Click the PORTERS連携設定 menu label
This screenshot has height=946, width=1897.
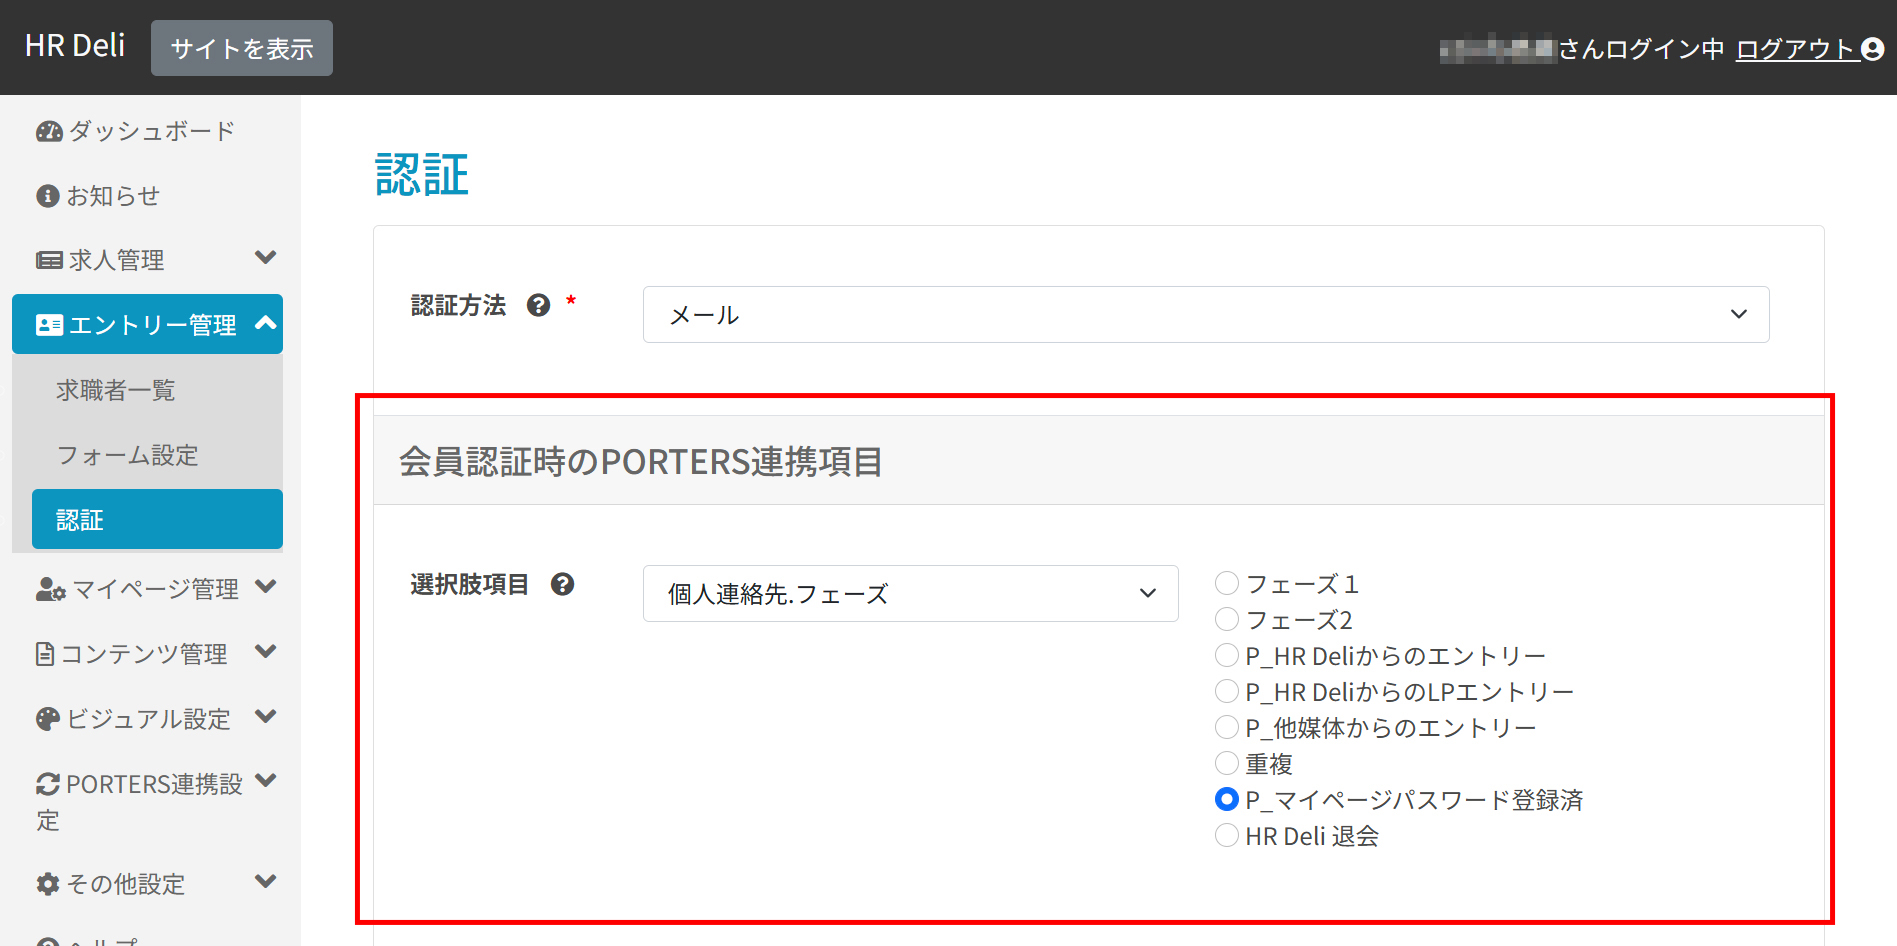pos(139,802)
